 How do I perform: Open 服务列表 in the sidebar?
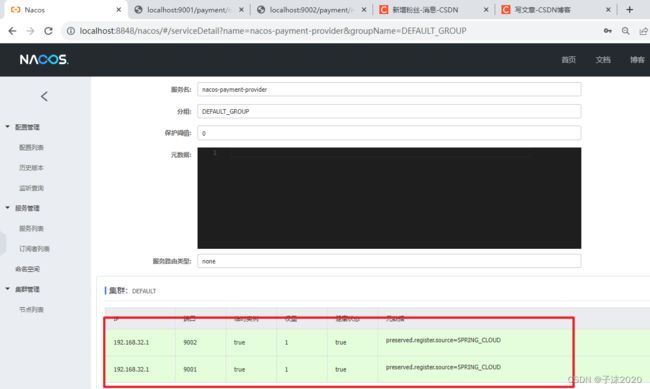click(31, 229)
